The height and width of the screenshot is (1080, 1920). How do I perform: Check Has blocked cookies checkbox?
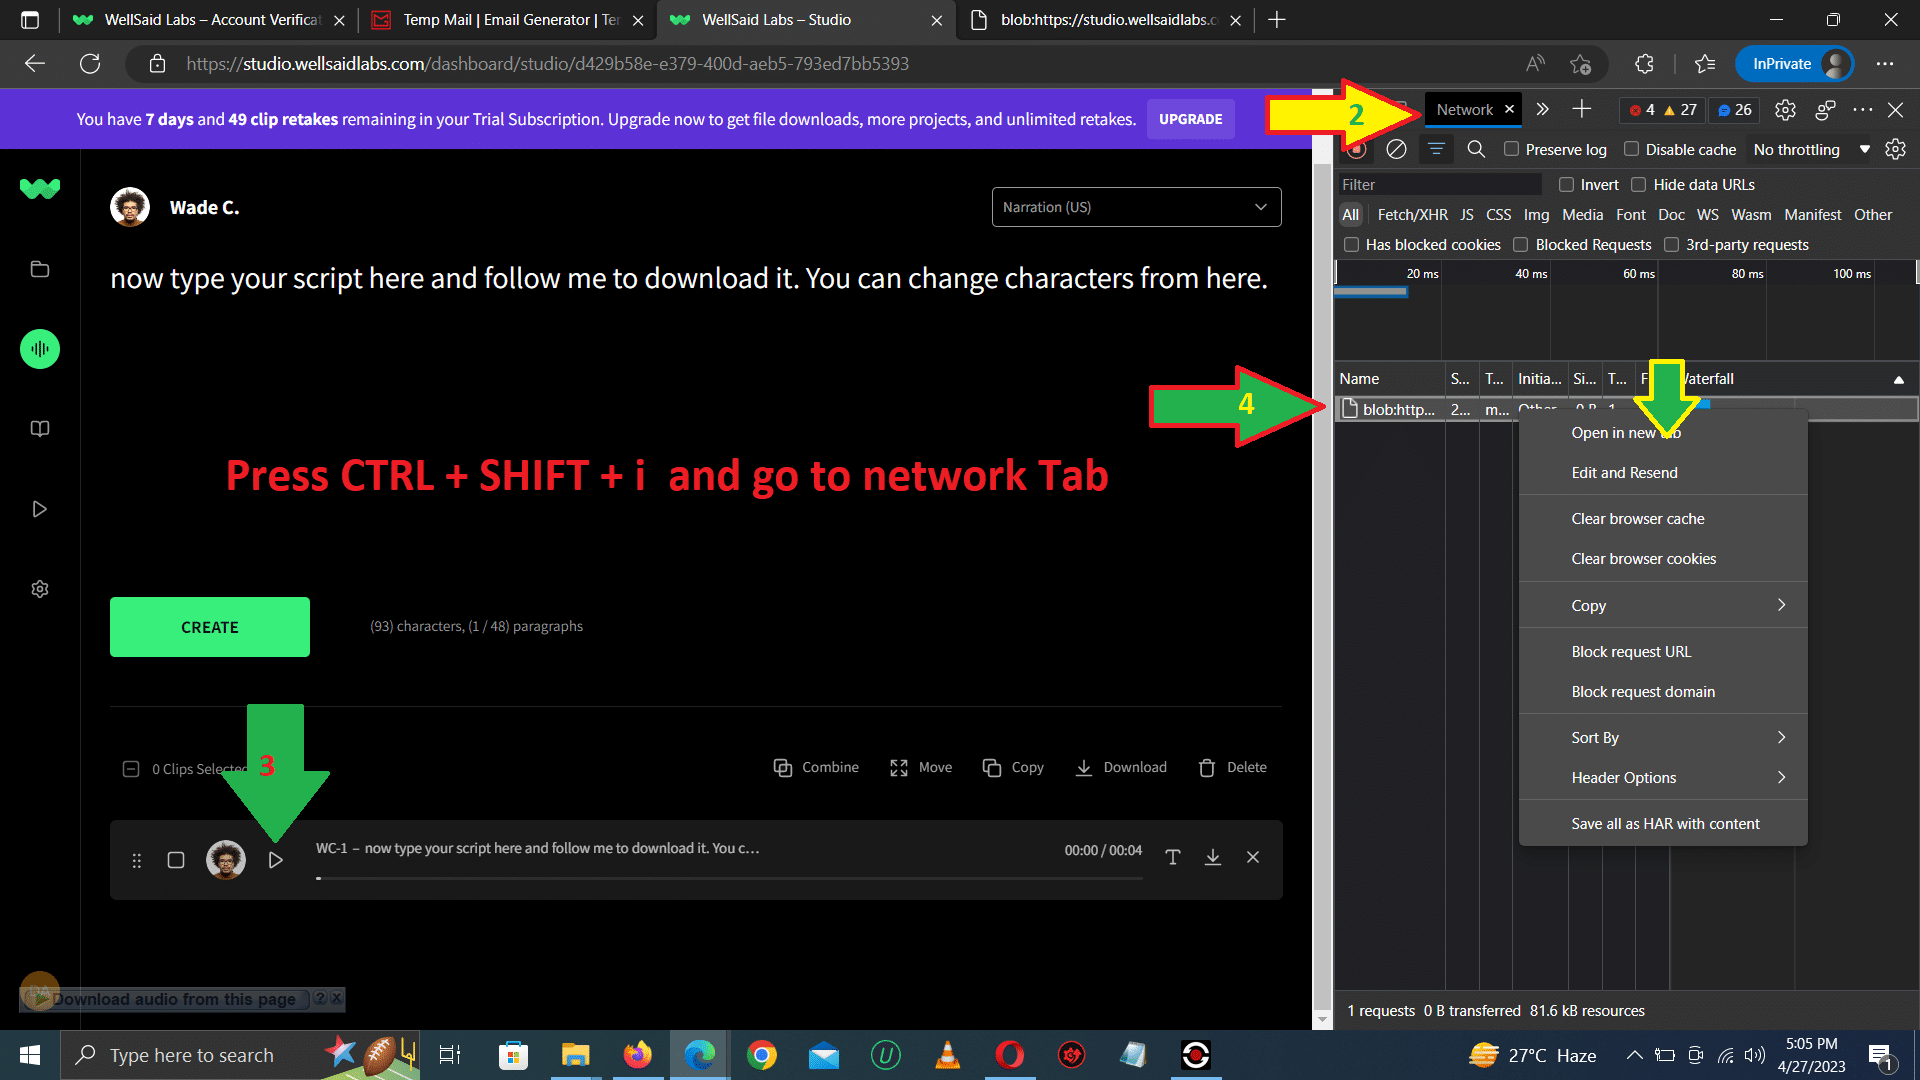pyautogui.click(x=1352, y=245)
